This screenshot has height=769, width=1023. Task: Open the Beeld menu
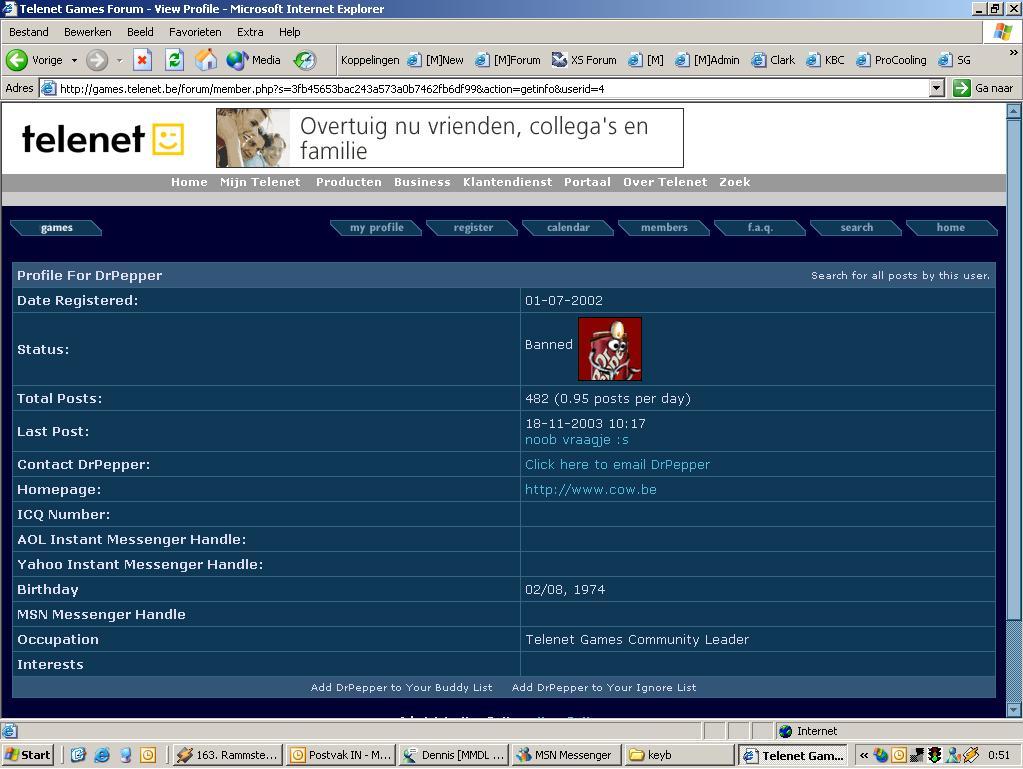click(140, 32)
